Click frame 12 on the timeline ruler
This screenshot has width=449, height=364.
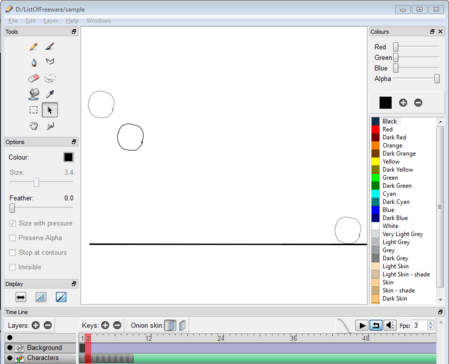pos(149,338)
